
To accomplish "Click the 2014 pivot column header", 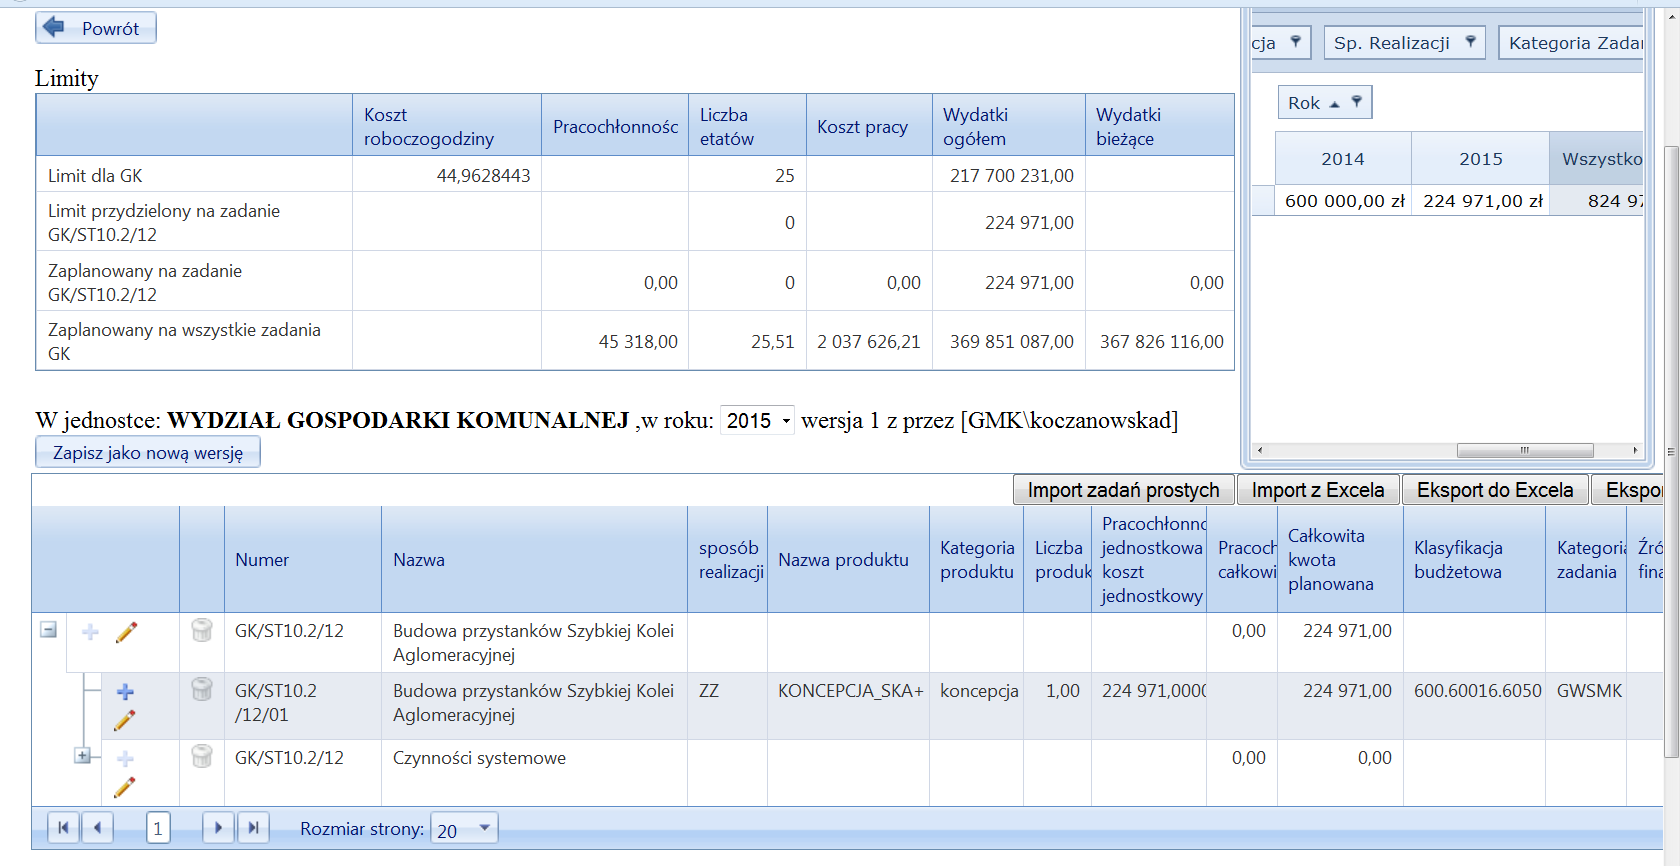I will [1343, 159].
